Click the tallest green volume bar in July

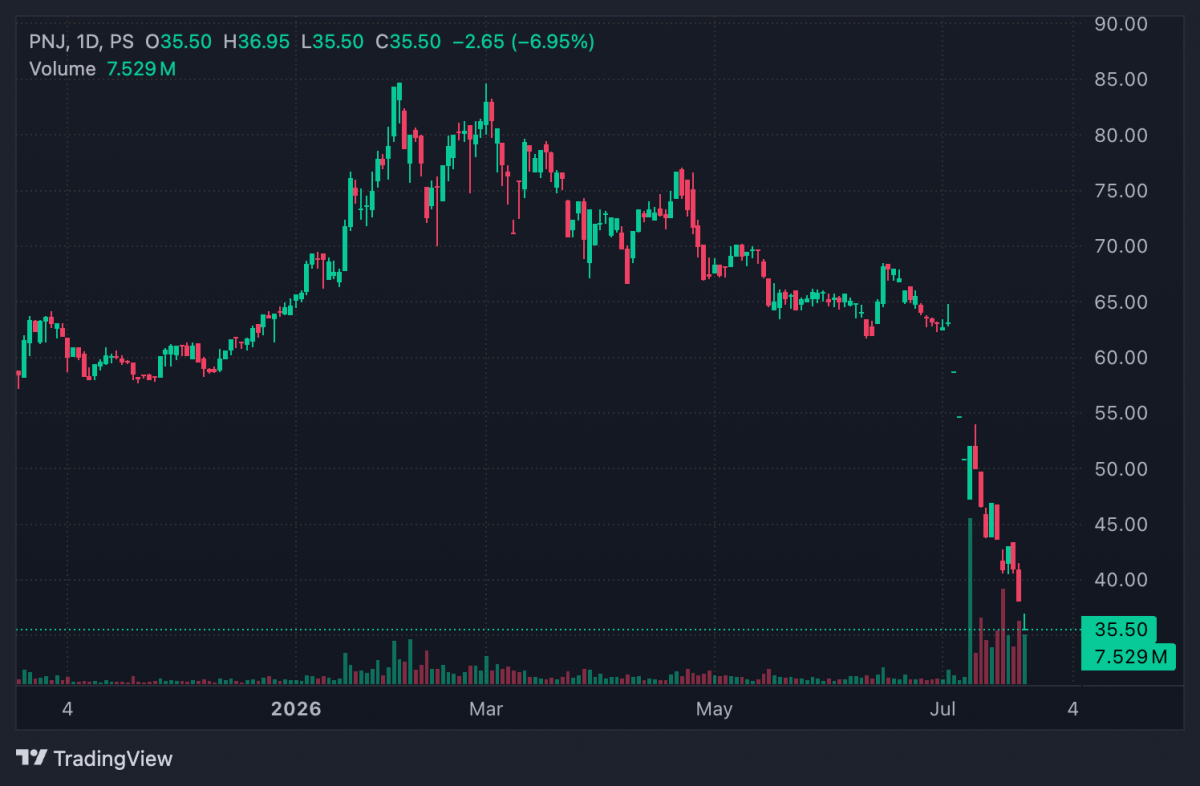click(970, 601)
